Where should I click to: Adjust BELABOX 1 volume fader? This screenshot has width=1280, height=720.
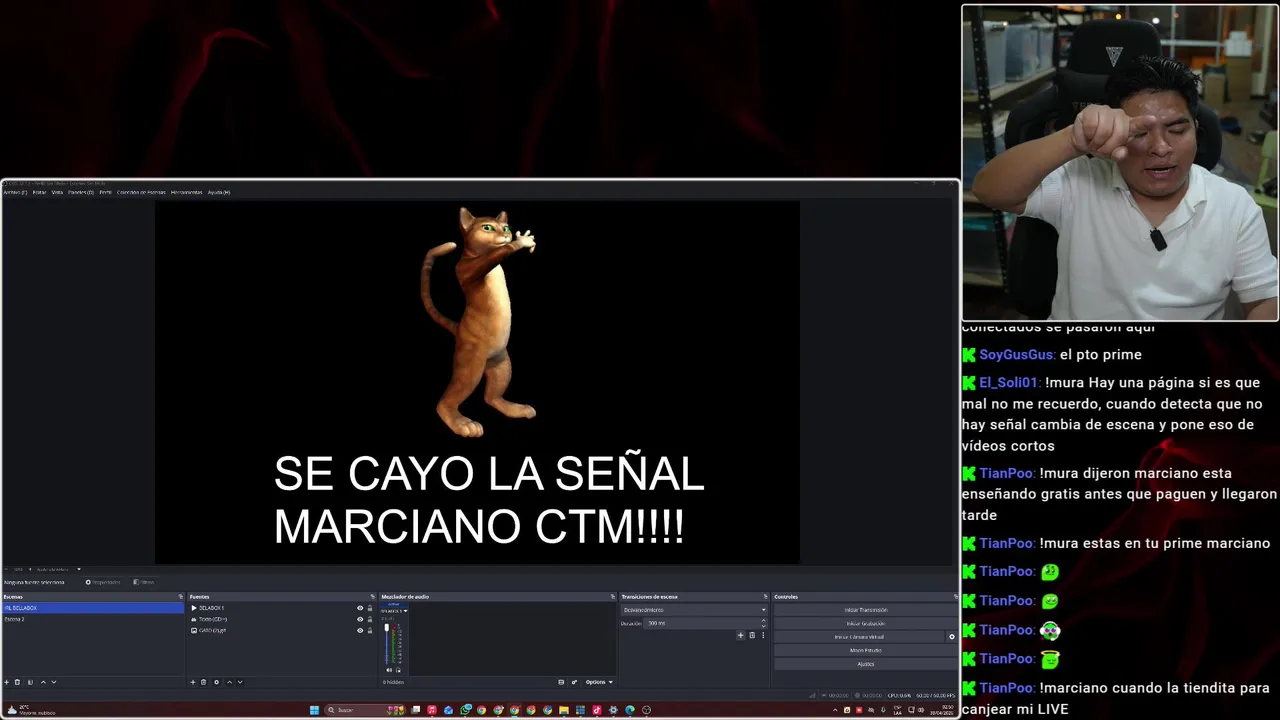387,627
